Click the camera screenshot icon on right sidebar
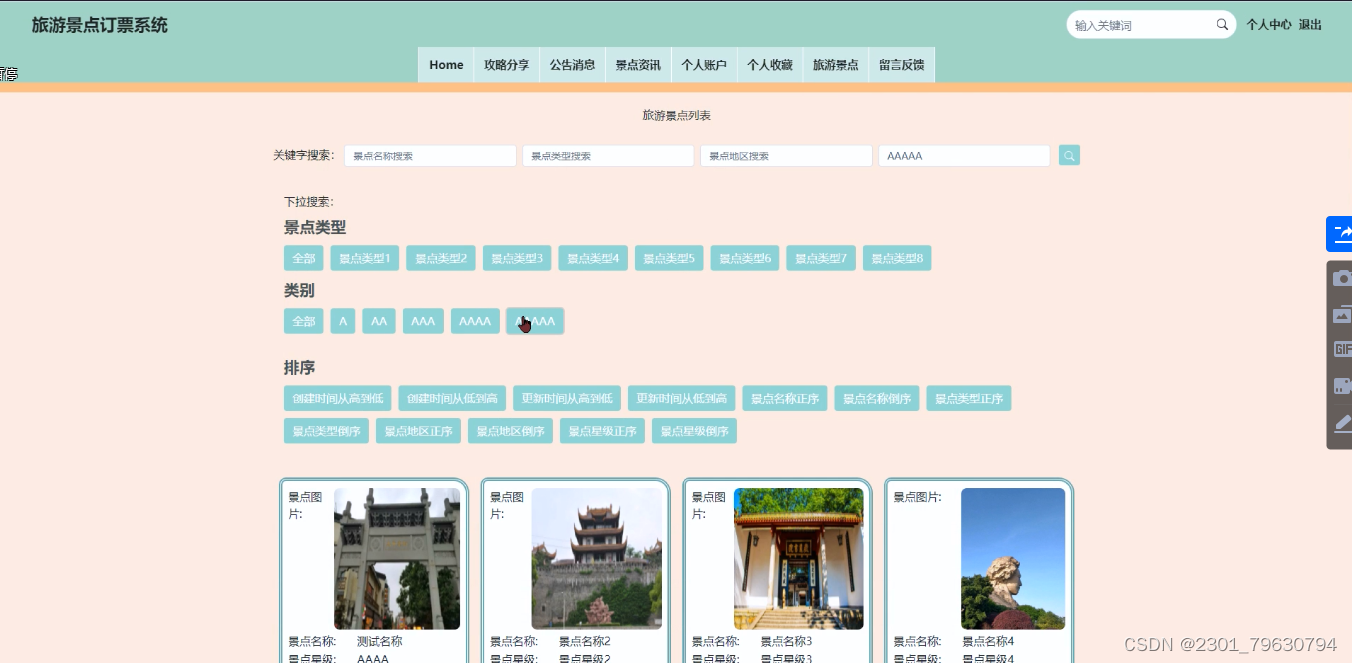 click(1342, 278)
